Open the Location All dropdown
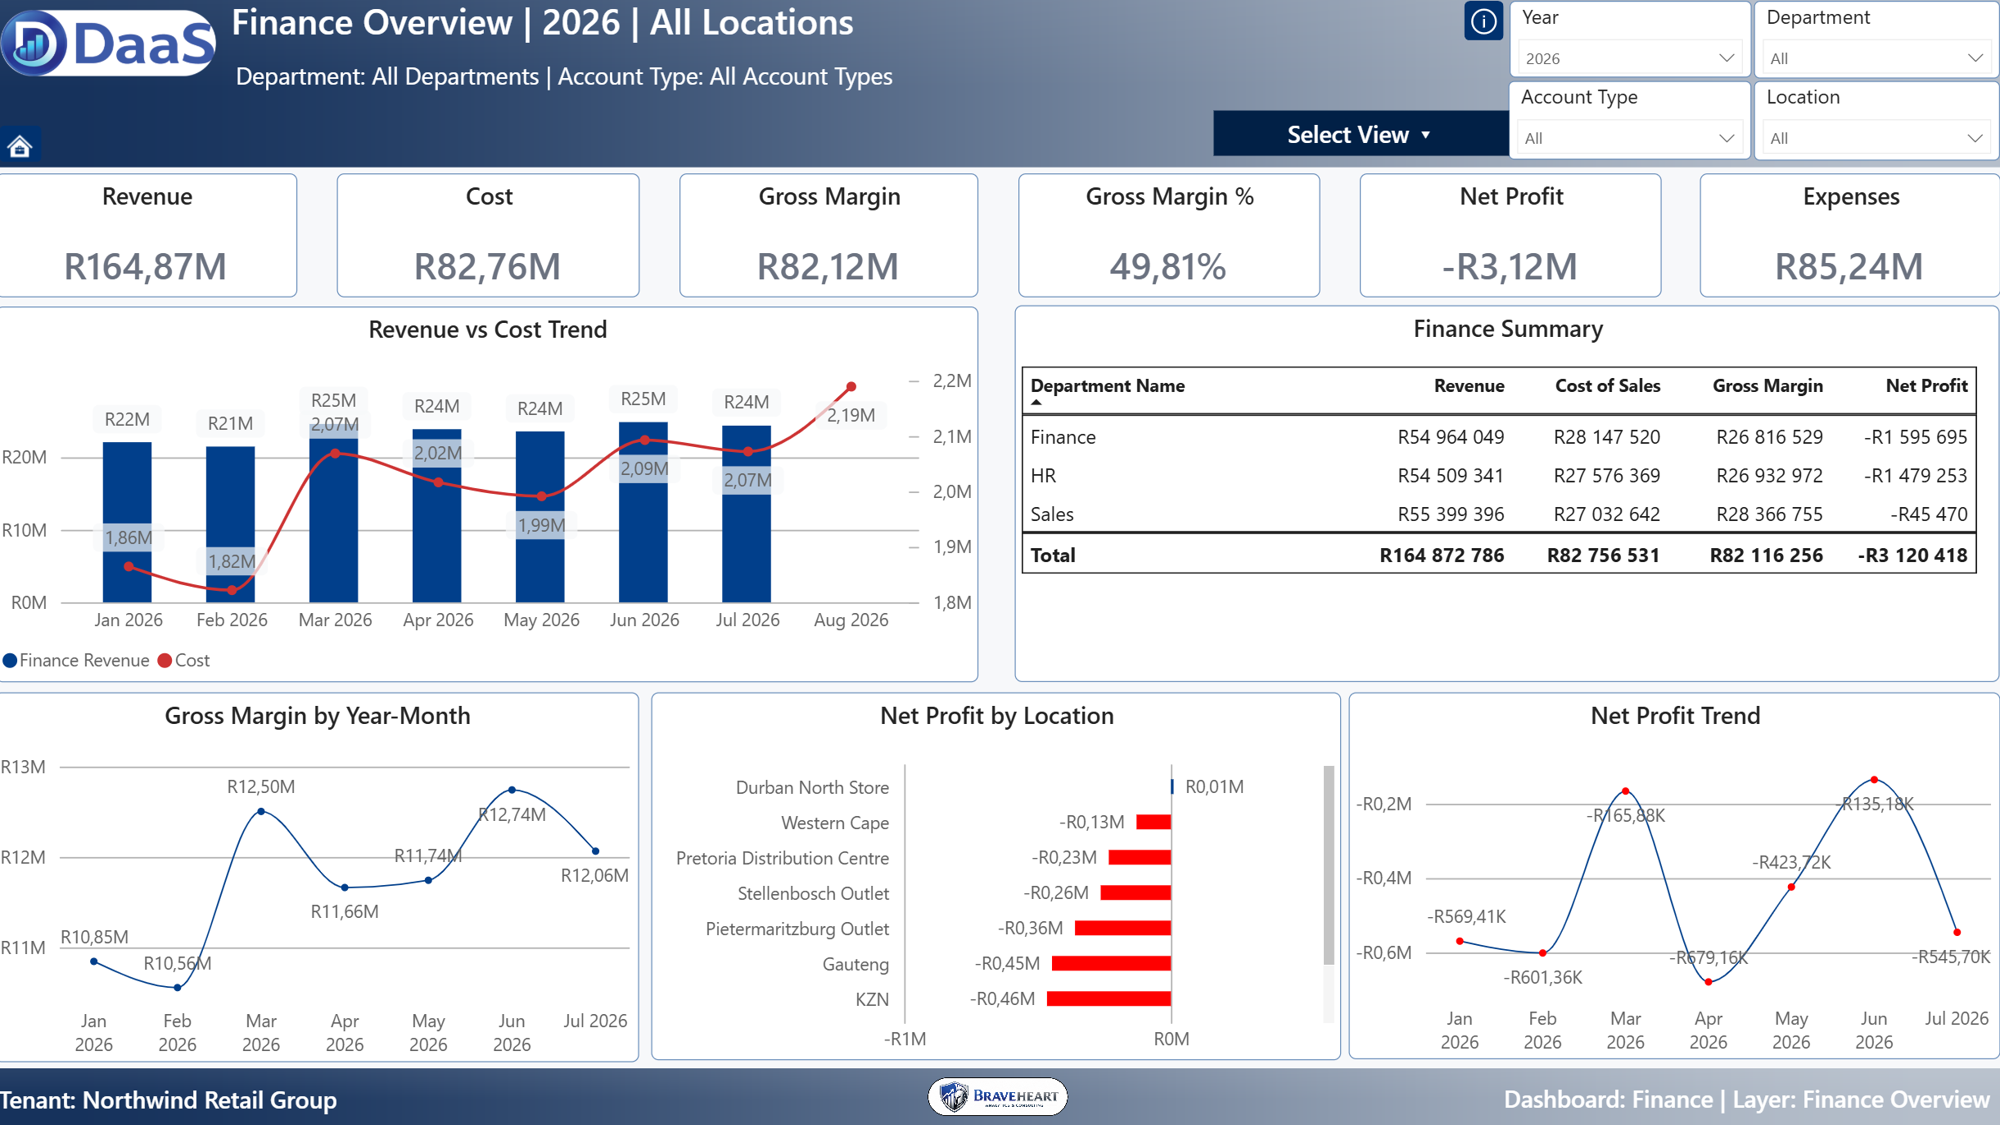This screenshot has height=1125, width=2000. click(x=1876, y=138)
